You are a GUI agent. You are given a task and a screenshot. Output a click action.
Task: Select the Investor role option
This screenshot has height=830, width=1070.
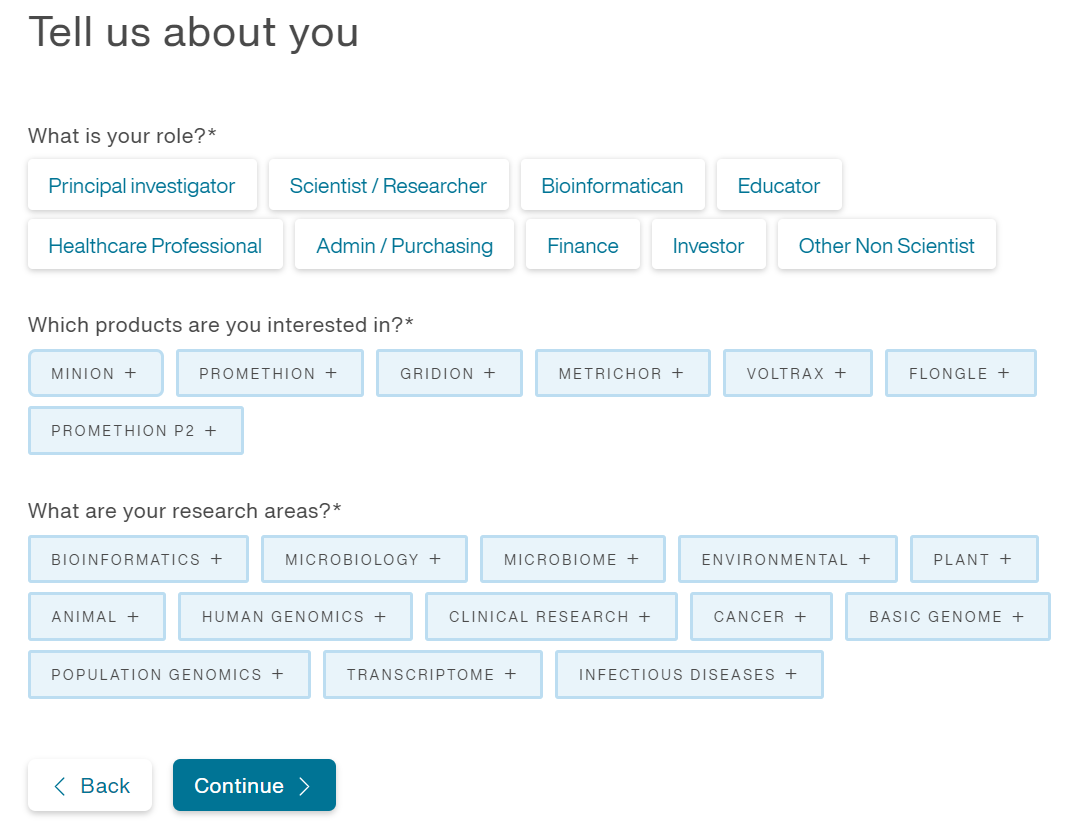coord(708,245)
